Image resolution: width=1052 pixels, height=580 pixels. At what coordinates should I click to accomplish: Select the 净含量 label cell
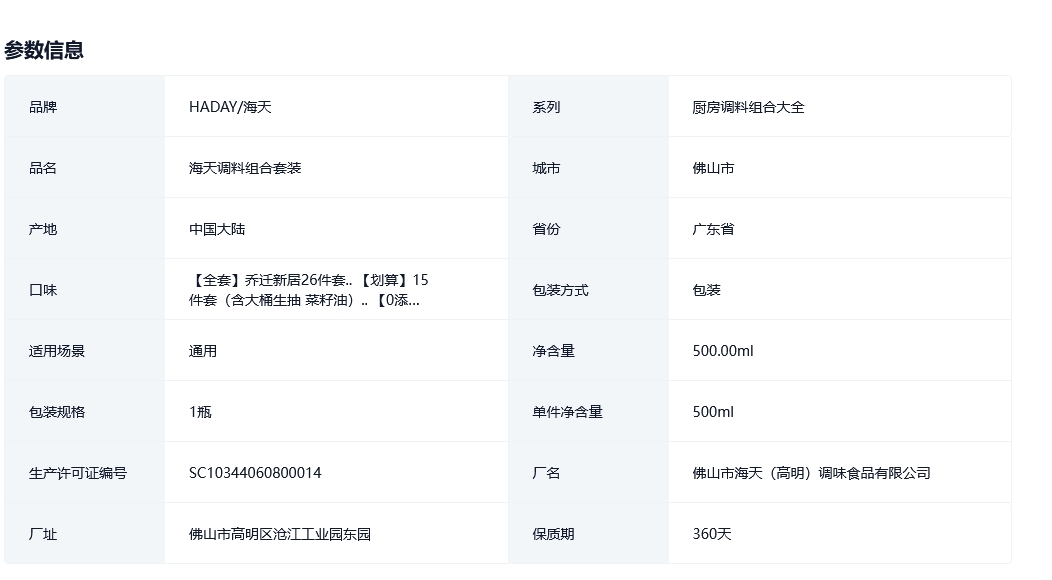(588, 351)
